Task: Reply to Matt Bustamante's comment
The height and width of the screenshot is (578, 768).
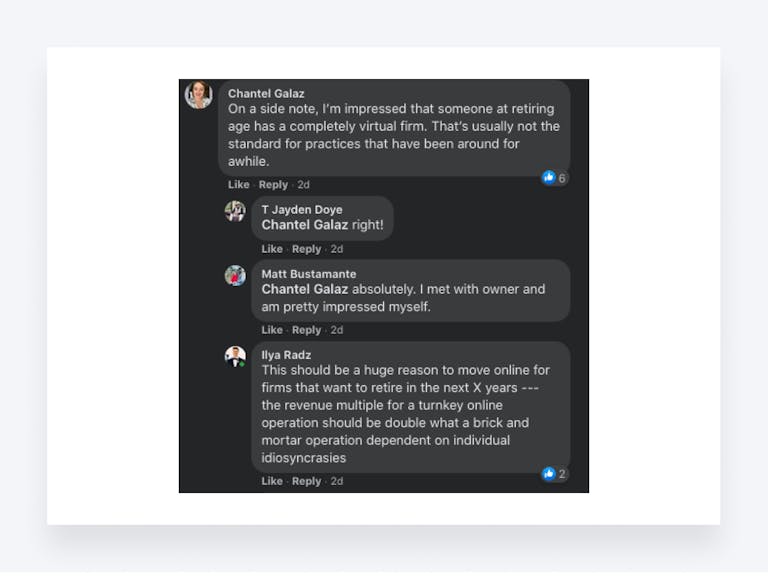Action: [306, 330]
